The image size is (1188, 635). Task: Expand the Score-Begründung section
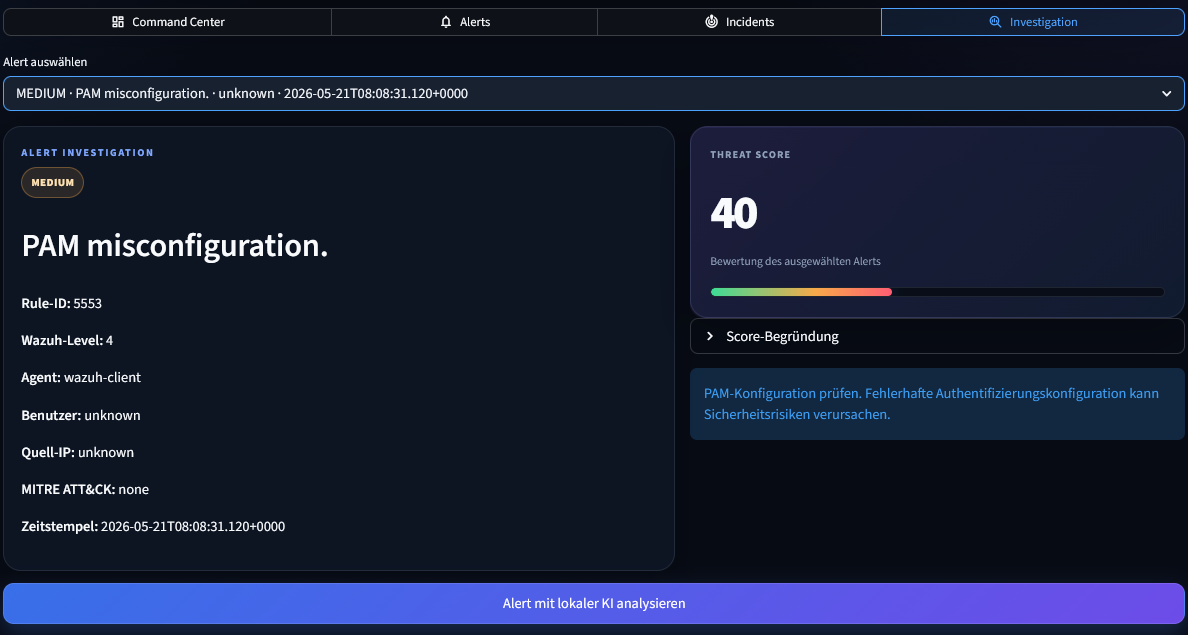[937, 336]
